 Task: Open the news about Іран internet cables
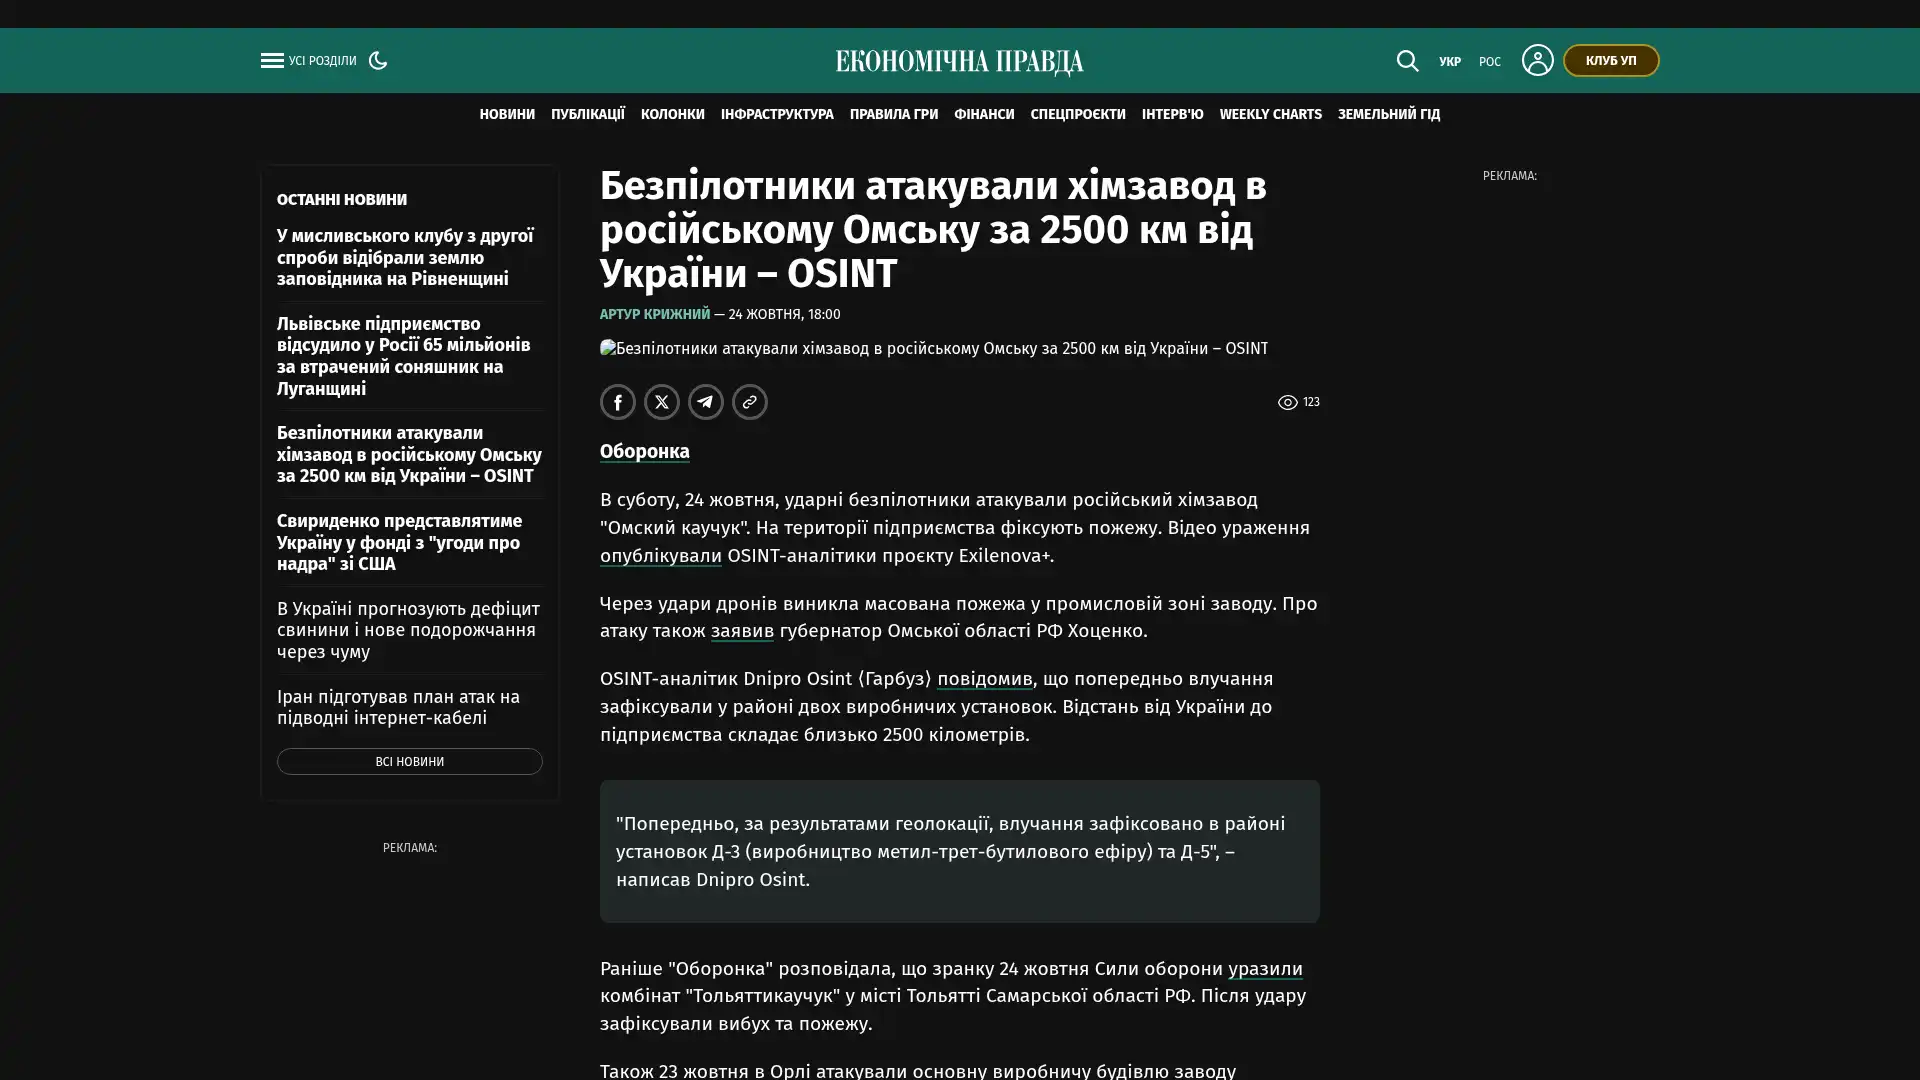(398, 708)
